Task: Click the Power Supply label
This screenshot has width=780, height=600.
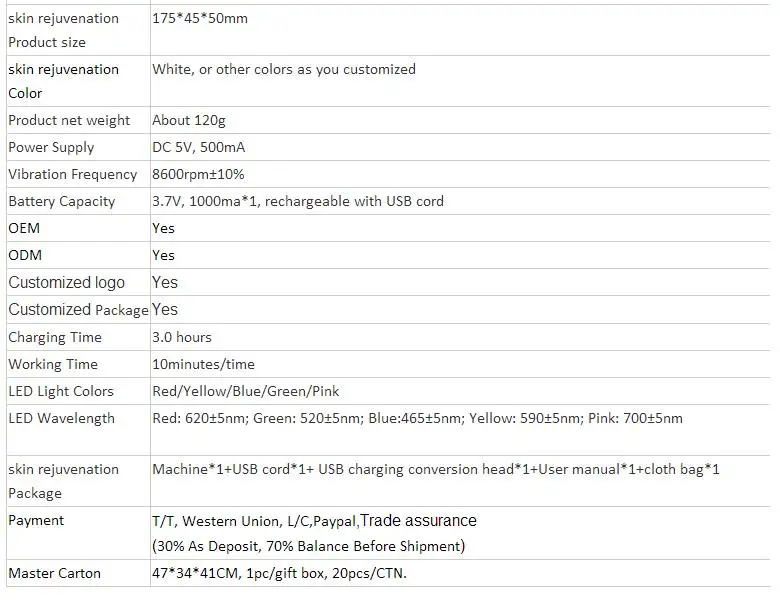Action: click(51, 147)
